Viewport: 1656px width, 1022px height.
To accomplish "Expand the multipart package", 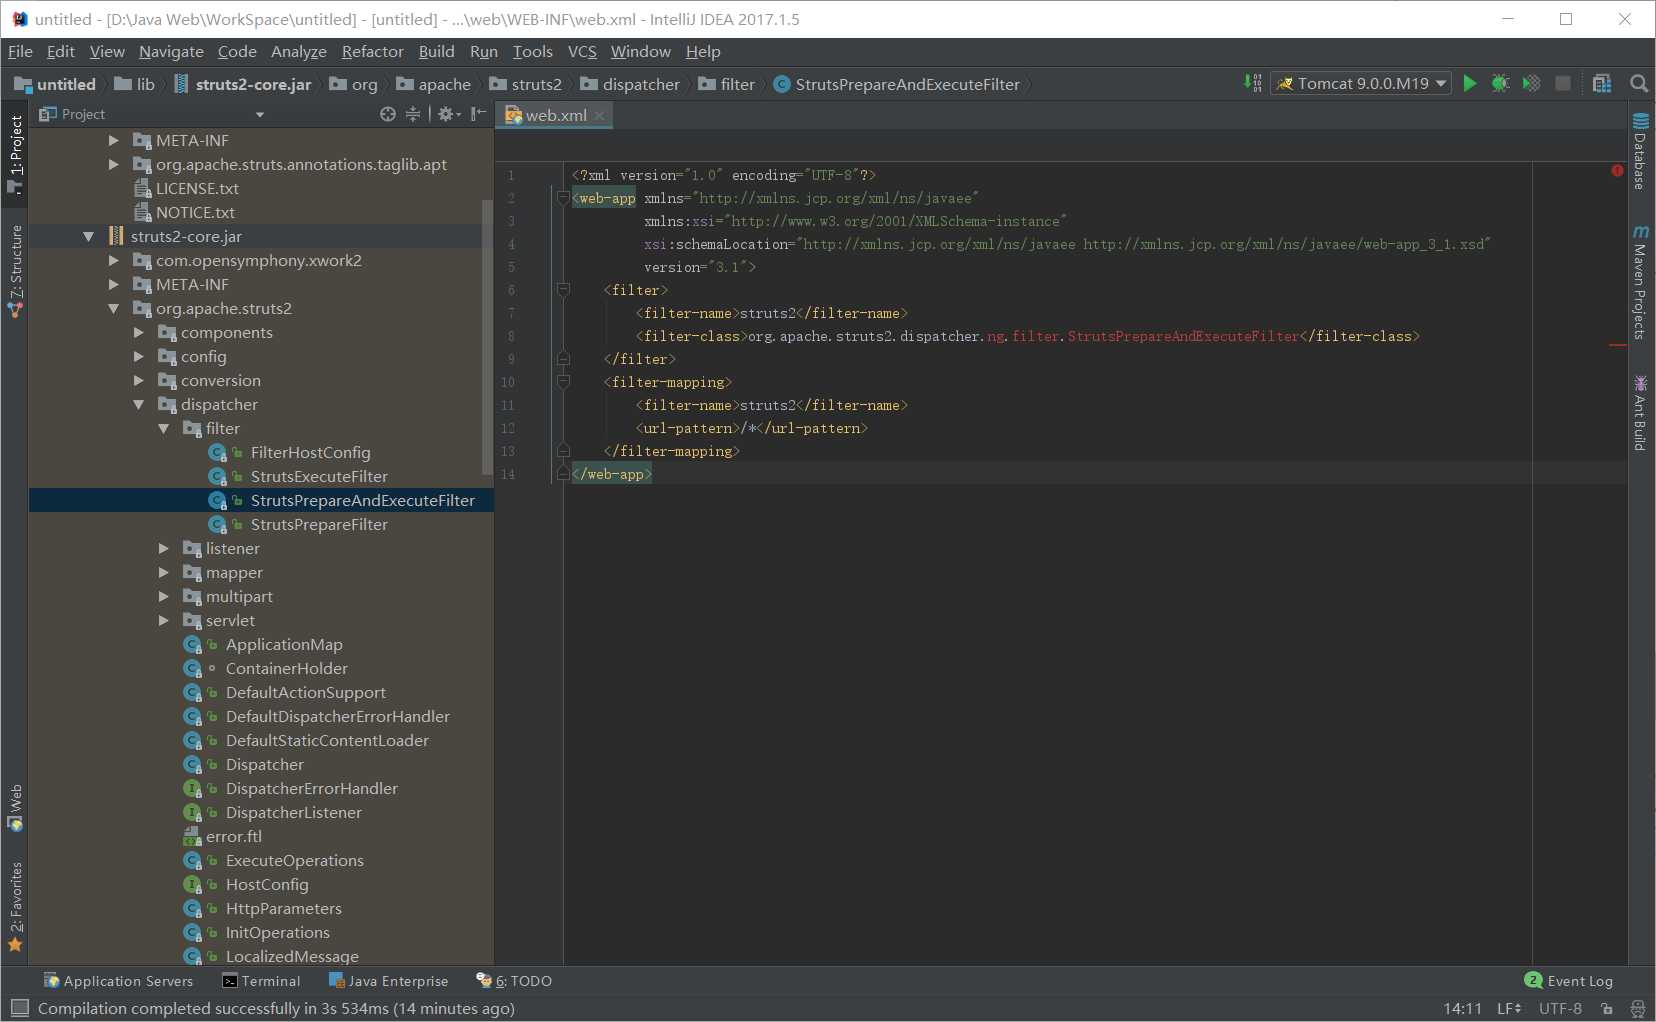I will [x=164, y=597].
